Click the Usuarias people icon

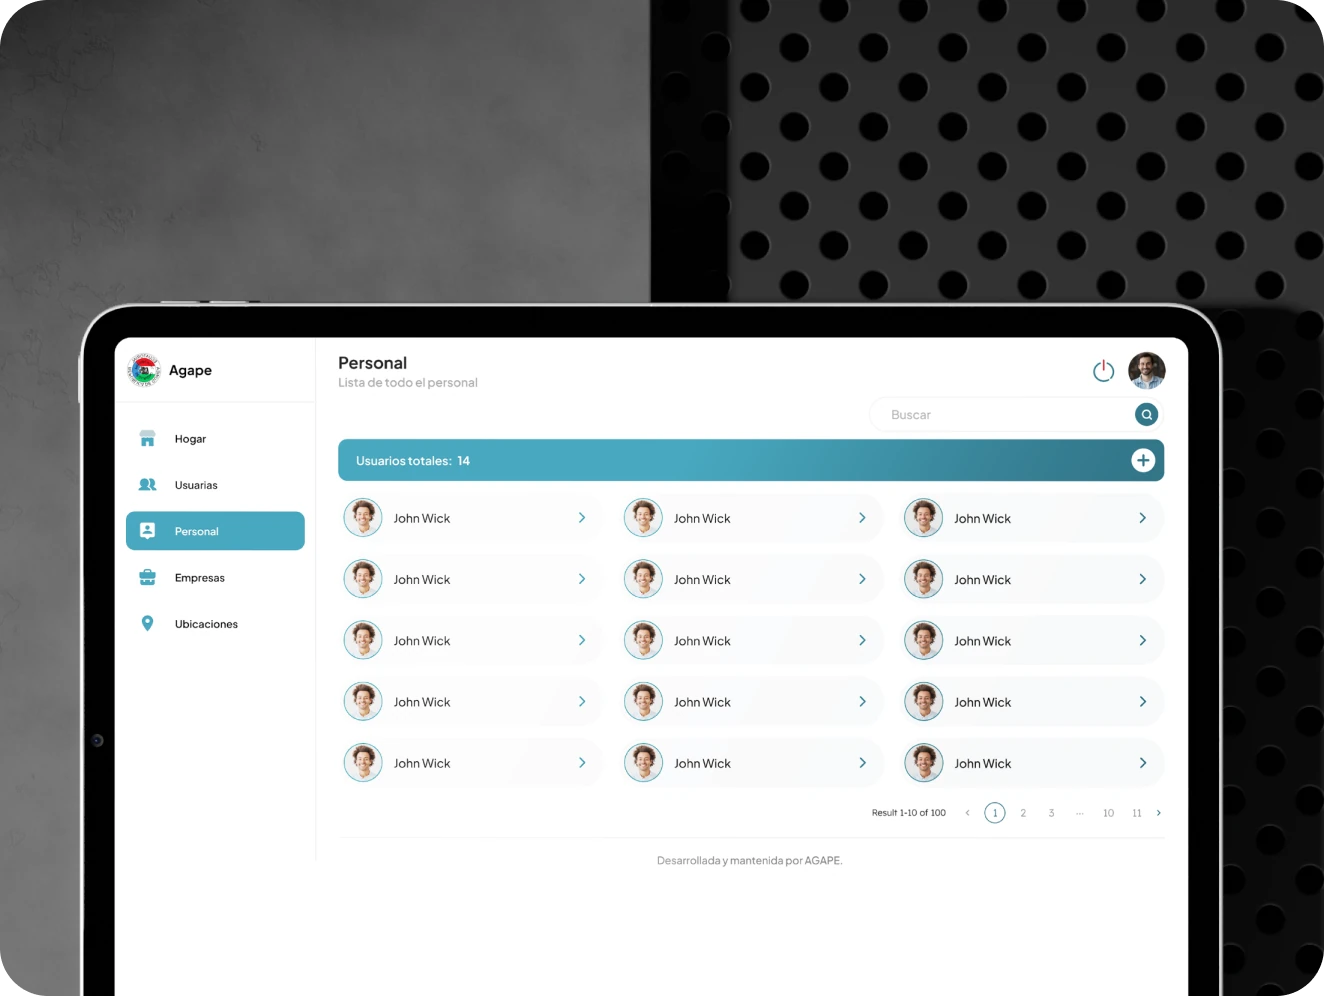[147, 485]
